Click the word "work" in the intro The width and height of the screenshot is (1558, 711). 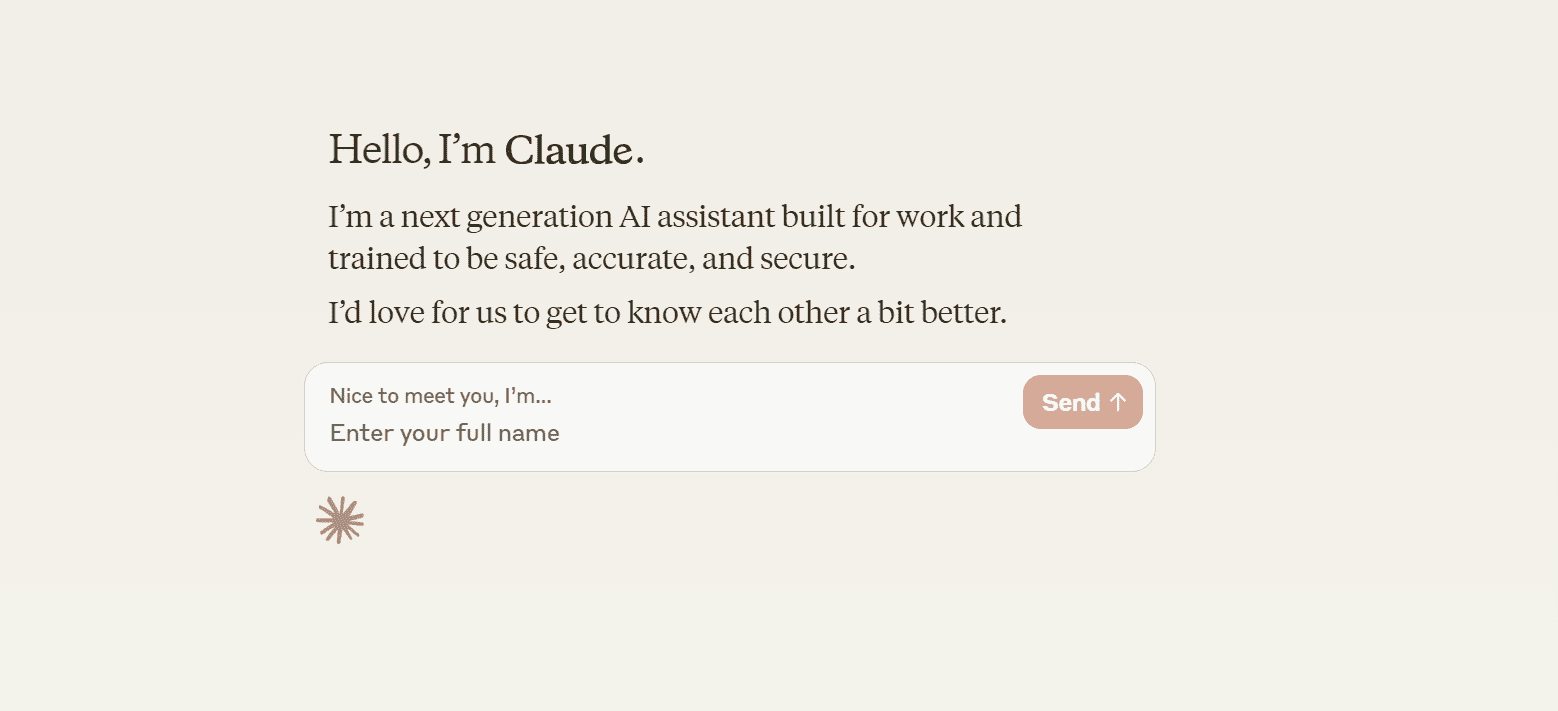[x=929, y=217]
